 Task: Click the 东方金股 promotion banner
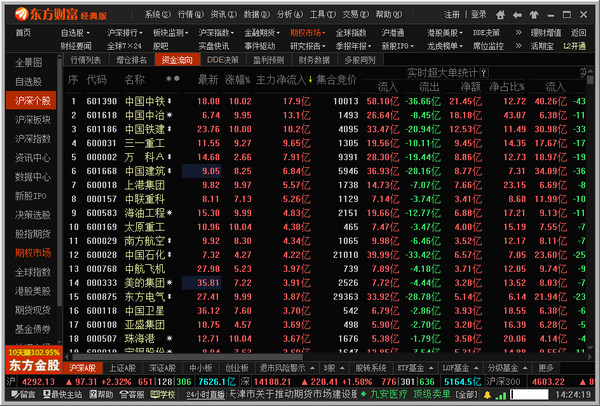[x=34, y=360]
